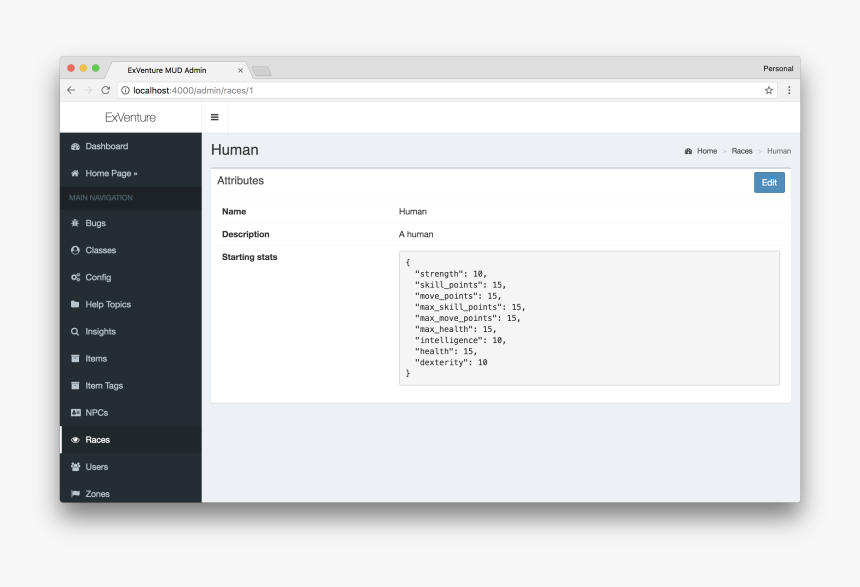The image size is (860, 587).
Task: Click the "Human" page heading
Action: point(235,150)
